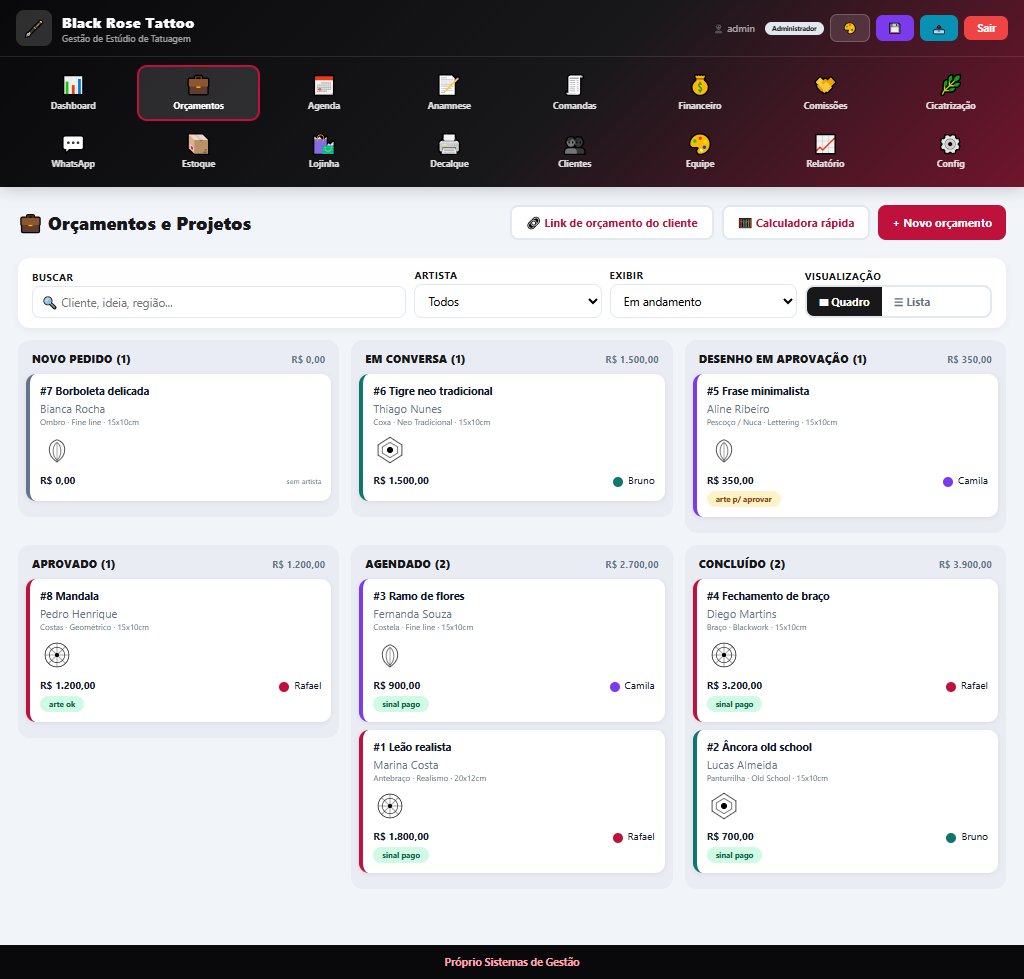Open the Comandas section
The height and width of the screenshot is (979, 1024).
(575, 93)
